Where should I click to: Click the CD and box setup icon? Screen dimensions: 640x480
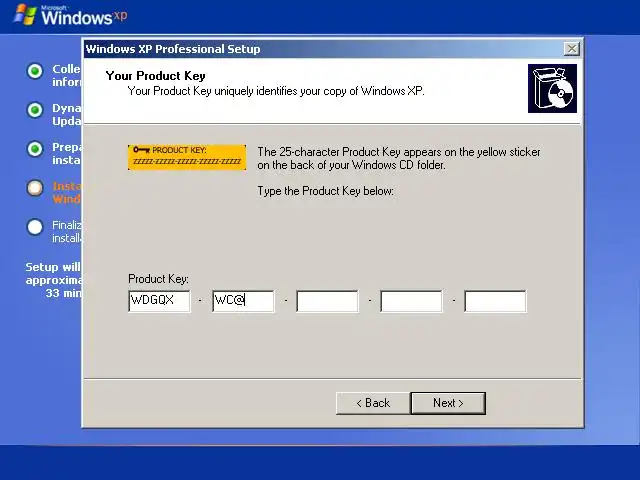pyautogui.click(x=552, y=88)
